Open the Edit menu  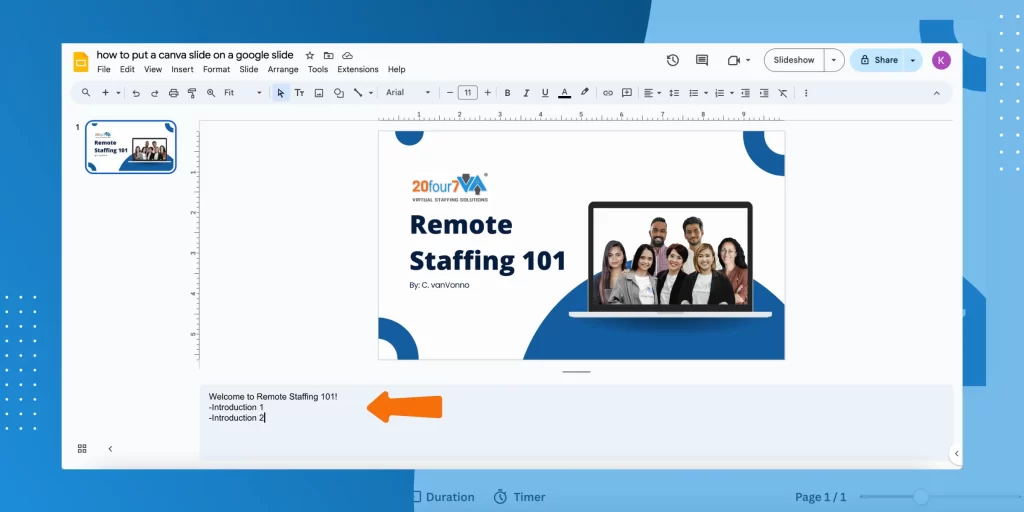(127, 69)
